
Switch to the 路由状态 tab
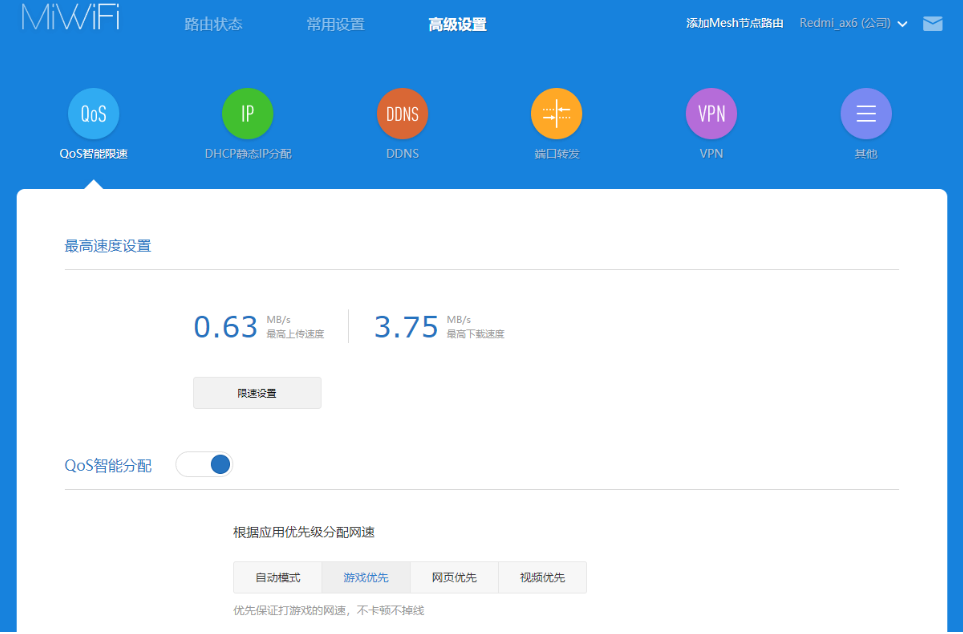click(x=213, y=23)
